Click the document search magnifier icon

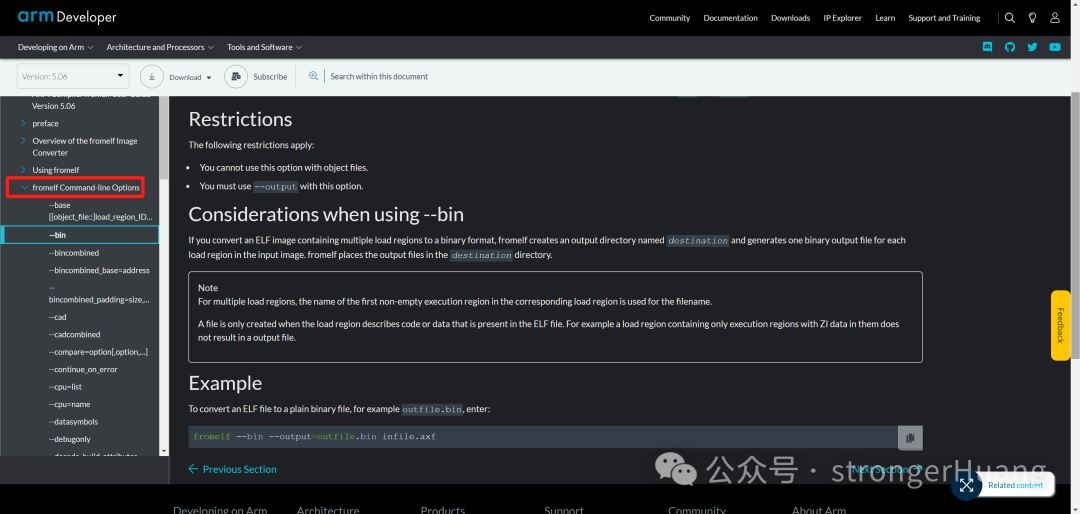click(x=313, y=76)
